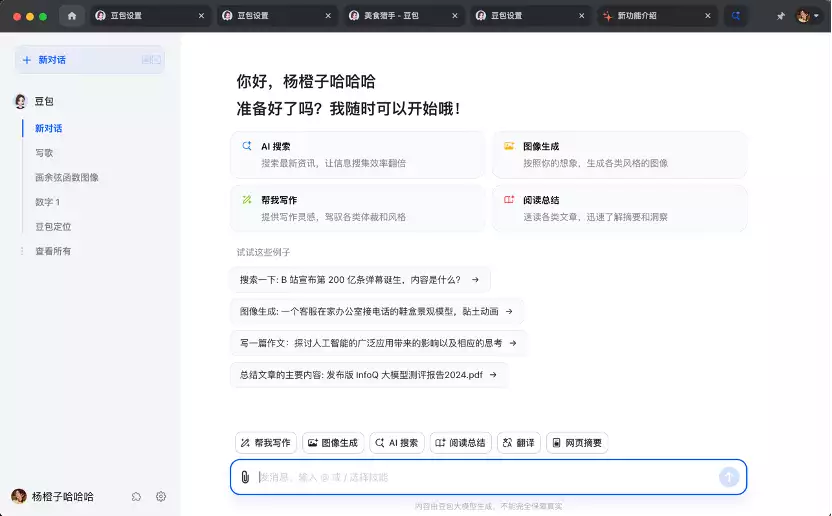The image size is (832, 516).
Task: Focus the message input field
Action: (x=486, y=477)
